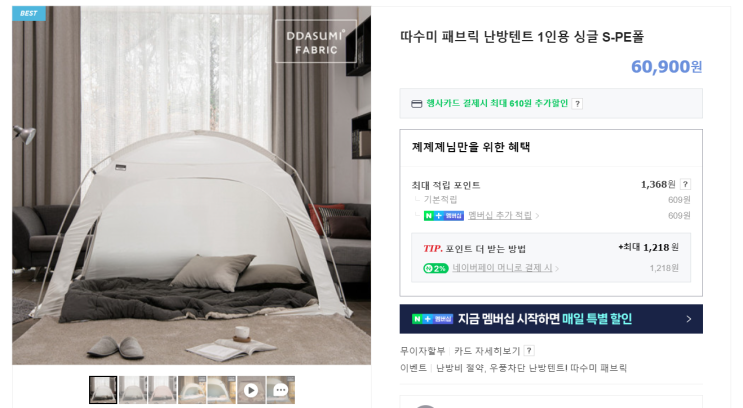Select the first selected tent thumbnail

click(x=103, y=390)
